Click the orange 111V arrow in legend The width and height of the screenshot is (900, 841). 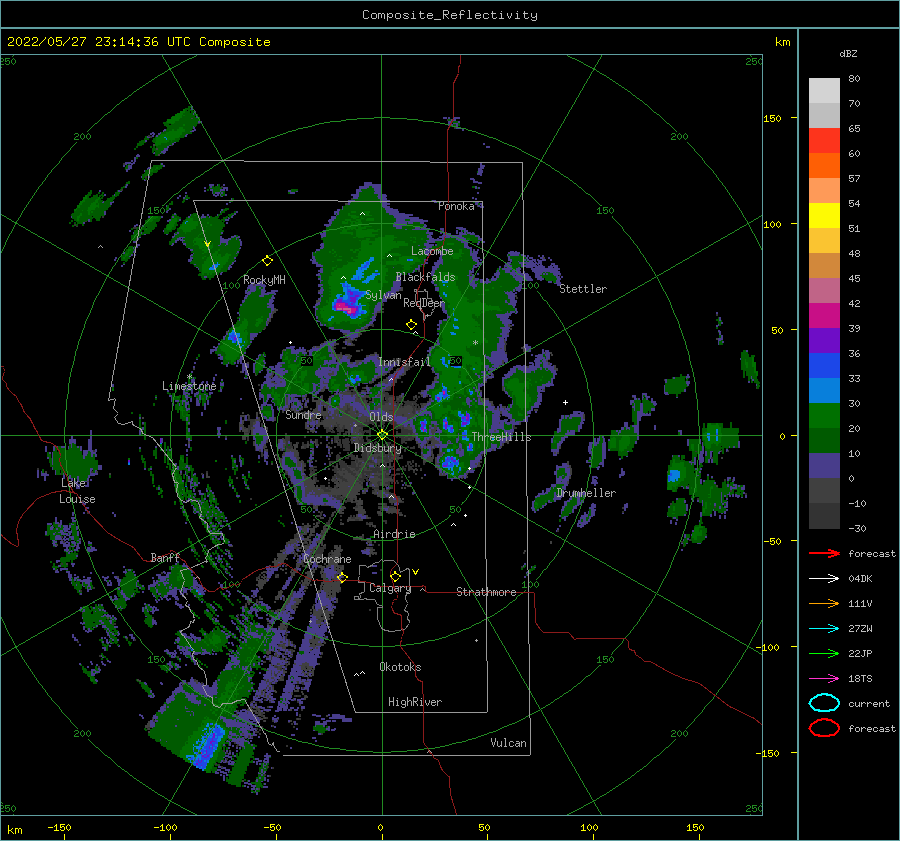824,603
